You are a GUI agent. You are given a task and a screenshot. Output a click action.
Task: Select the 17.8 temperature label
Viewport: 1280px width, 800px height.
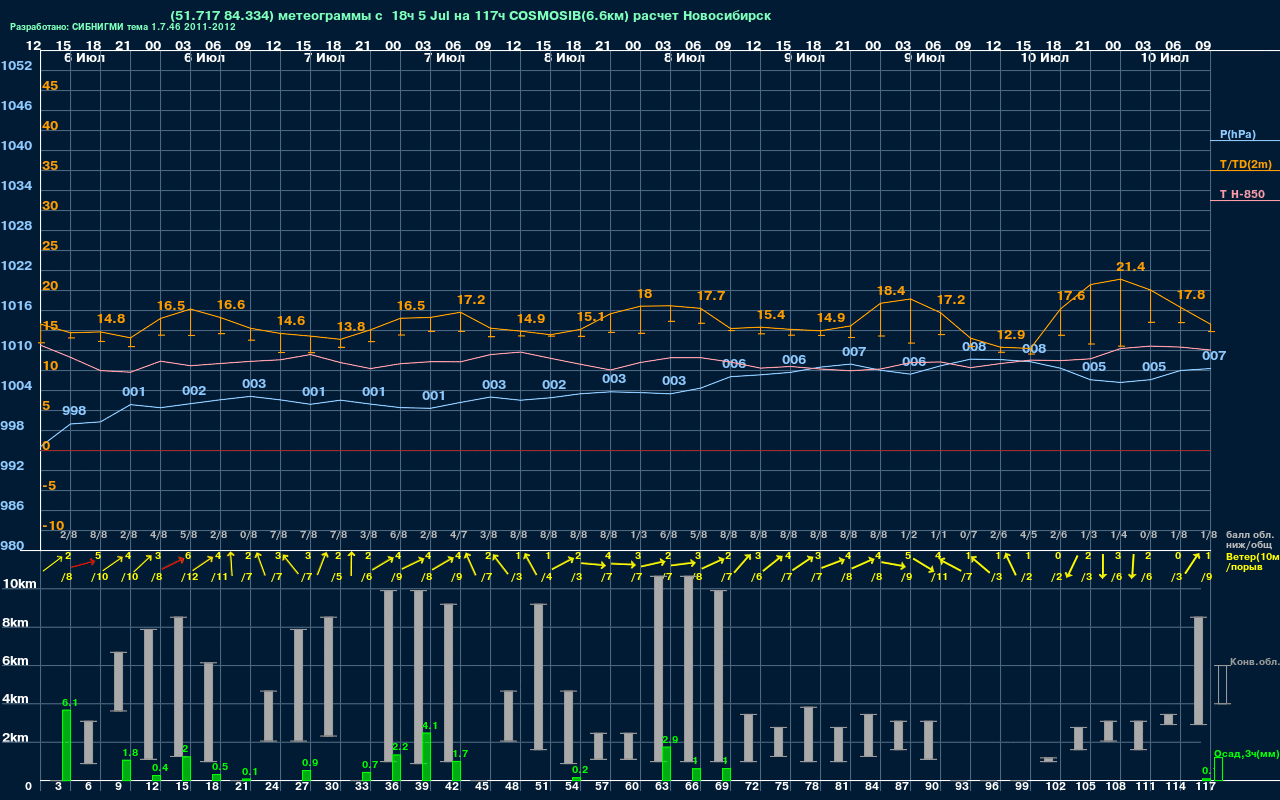pyautogui.click(x=1191, y=295)
